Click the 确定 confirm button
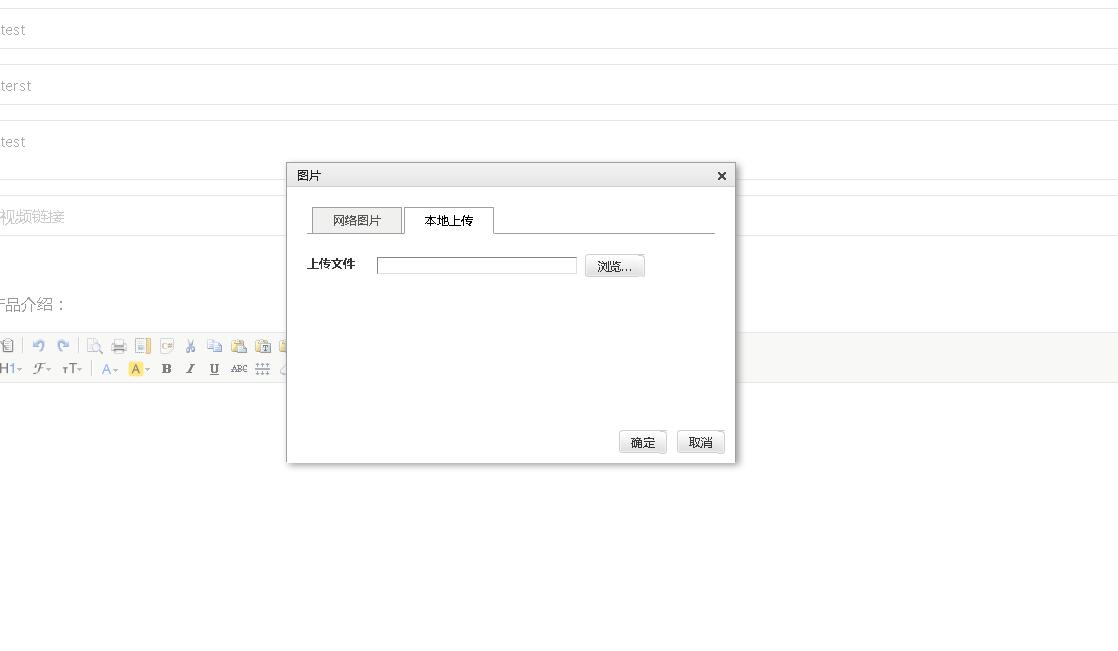1118x651 pixels. point(642,442)
